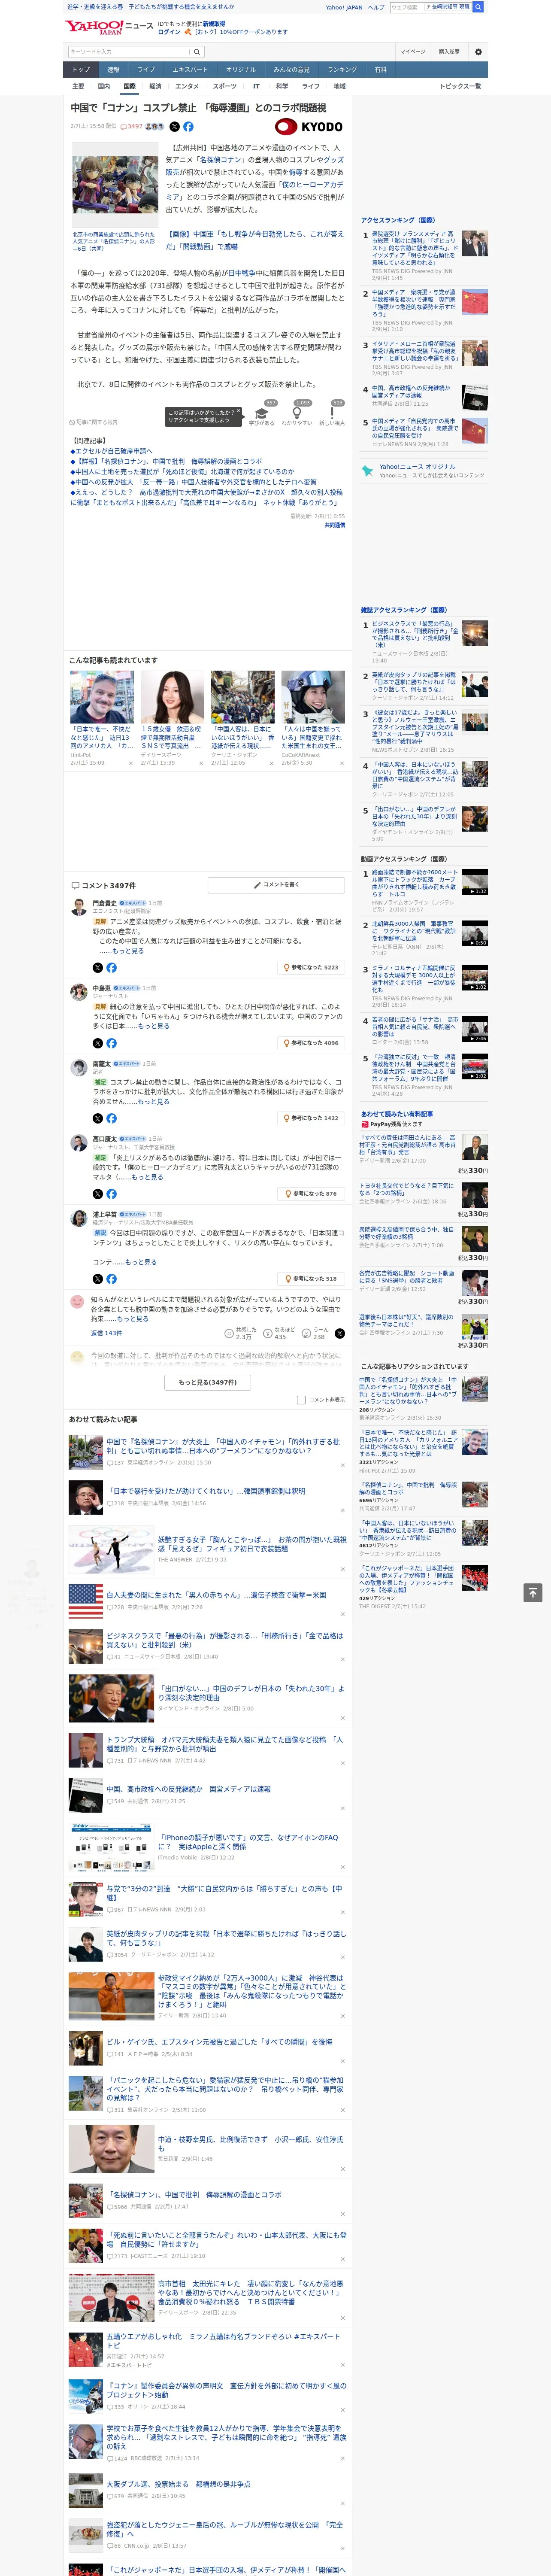Click the キーワードを入力 search field

pyautogui.click(x=129, y=51)
